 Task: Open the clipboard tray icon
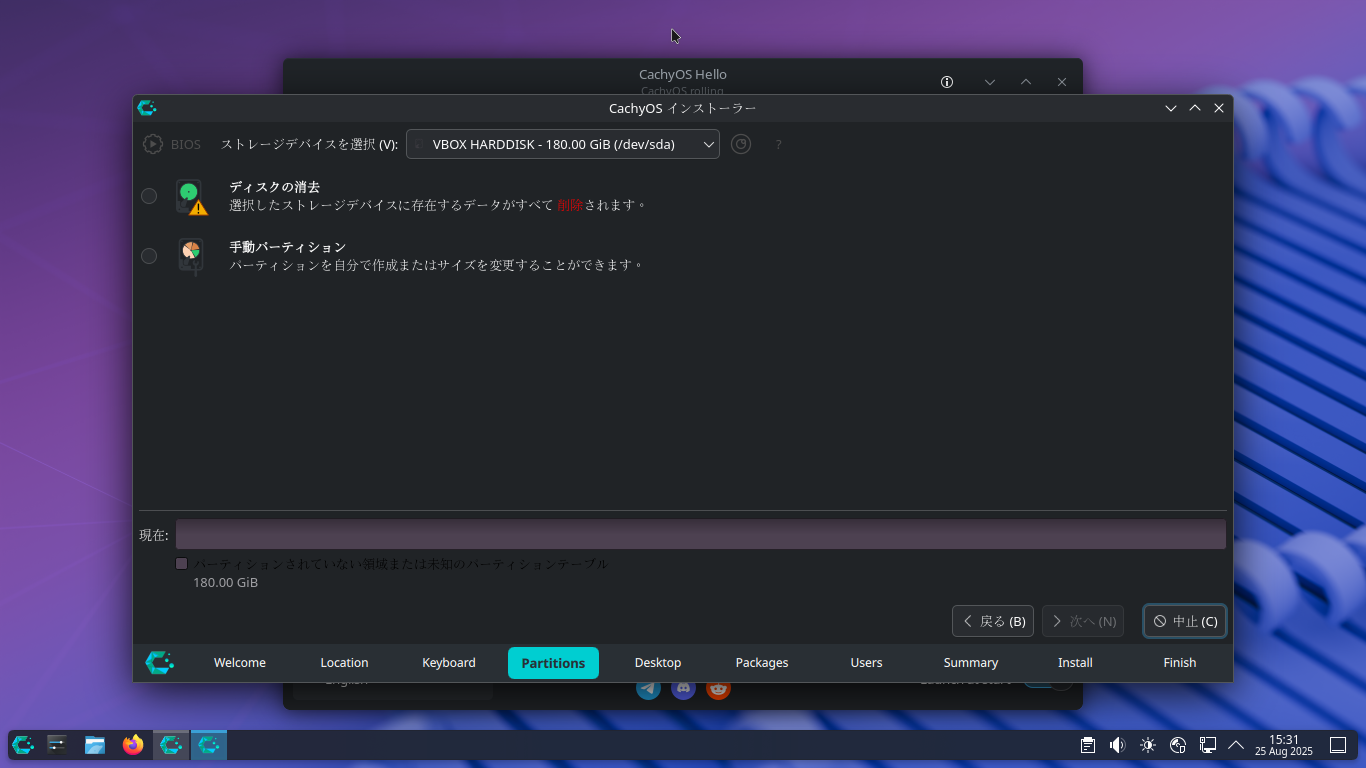coord(1088,745)
